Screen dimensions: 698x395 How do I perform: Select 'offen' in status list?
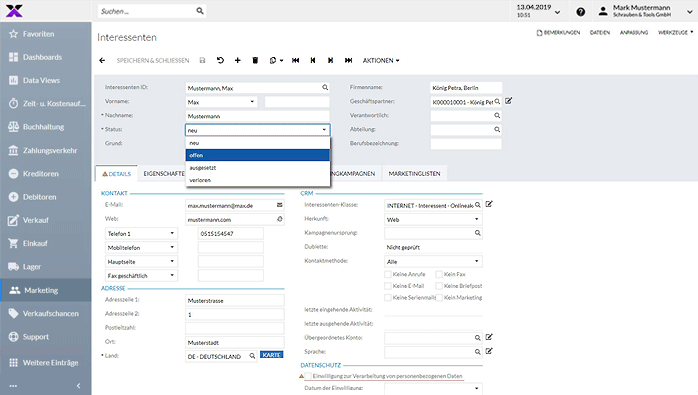[x=258, y=155]
